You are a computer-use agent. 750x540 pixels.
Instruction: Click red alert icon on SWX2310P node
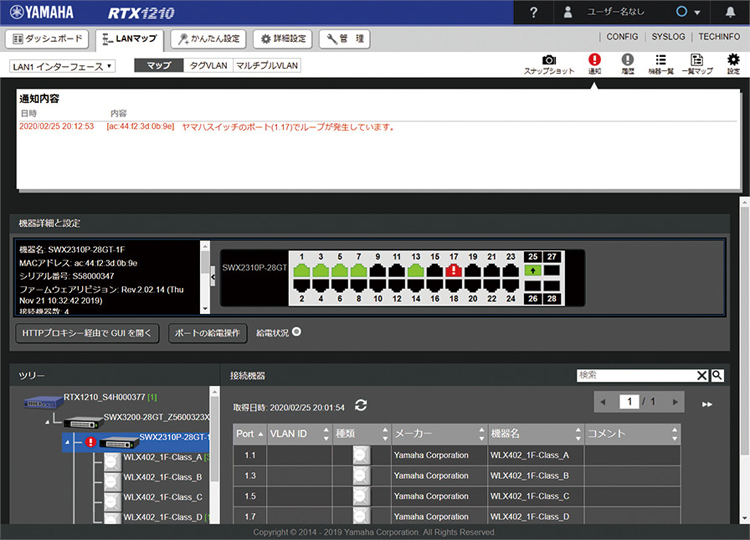point(90,442)
